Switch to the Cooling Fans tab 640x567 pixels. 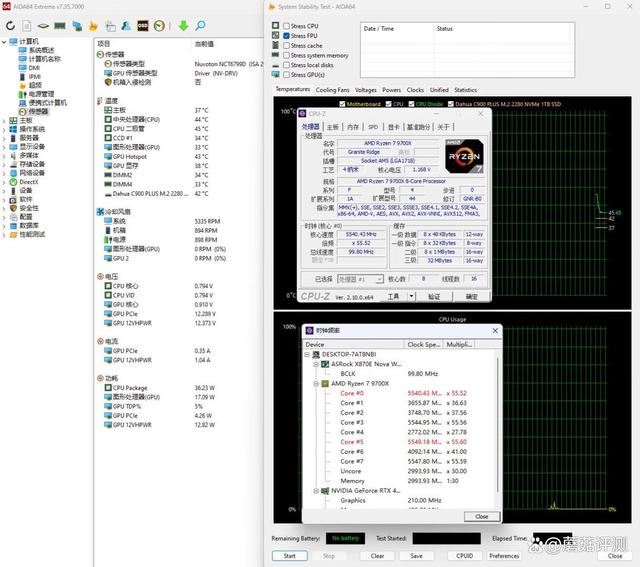pos(333,90)
